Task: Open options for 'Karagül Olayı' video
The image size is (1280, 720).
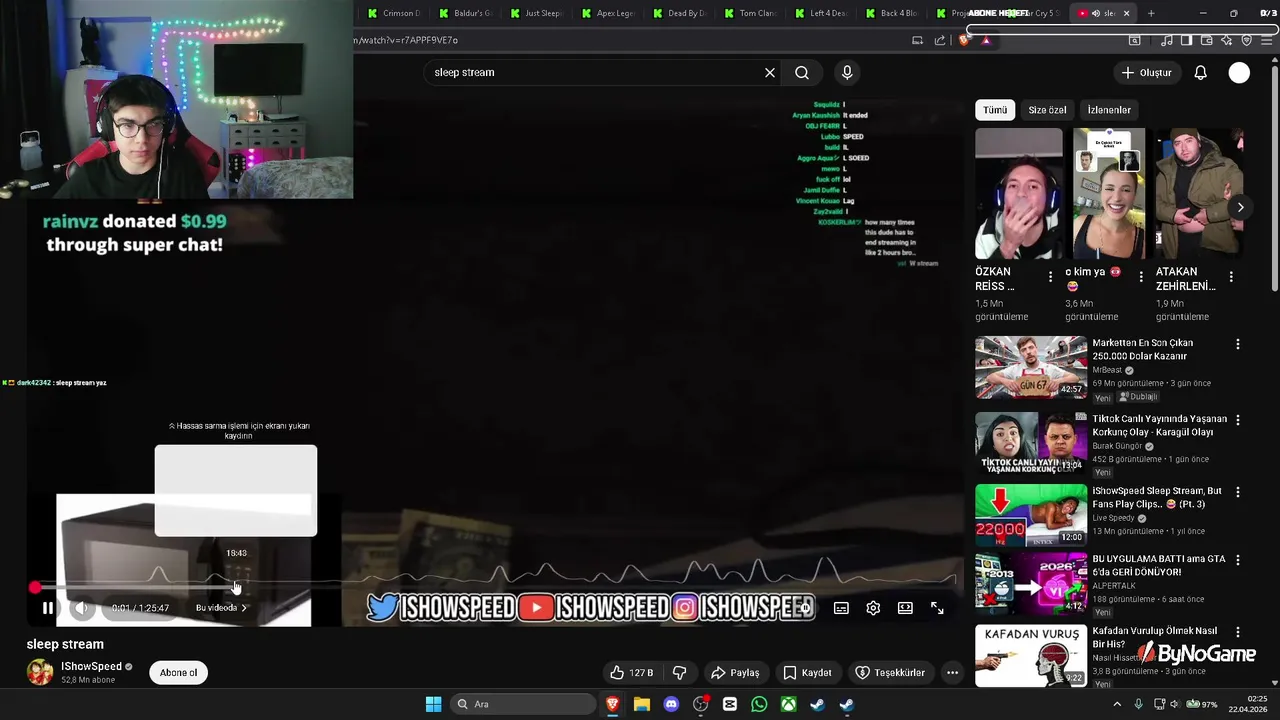Action: click(x=1237, y=420)
